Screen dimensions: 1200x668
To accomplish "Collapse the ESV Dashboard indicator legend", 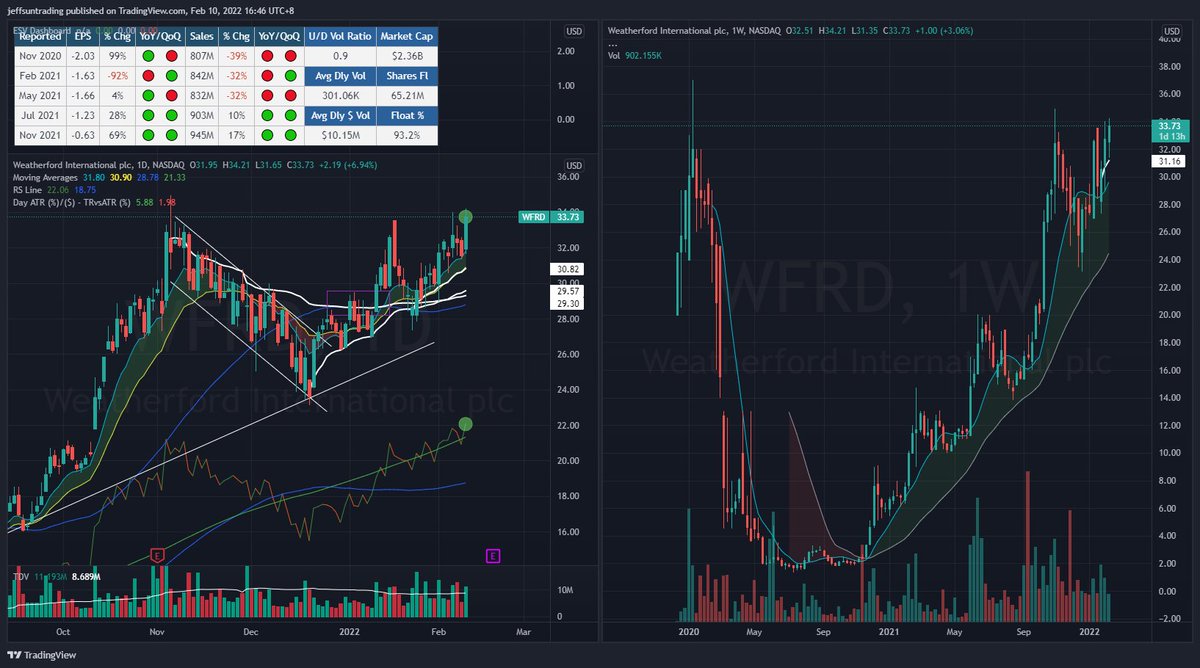I will coord(42,31).
